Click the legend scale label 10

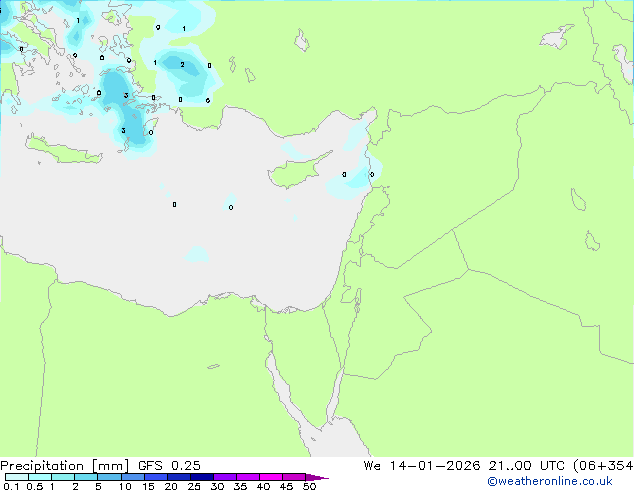click(x=125, y=486)
